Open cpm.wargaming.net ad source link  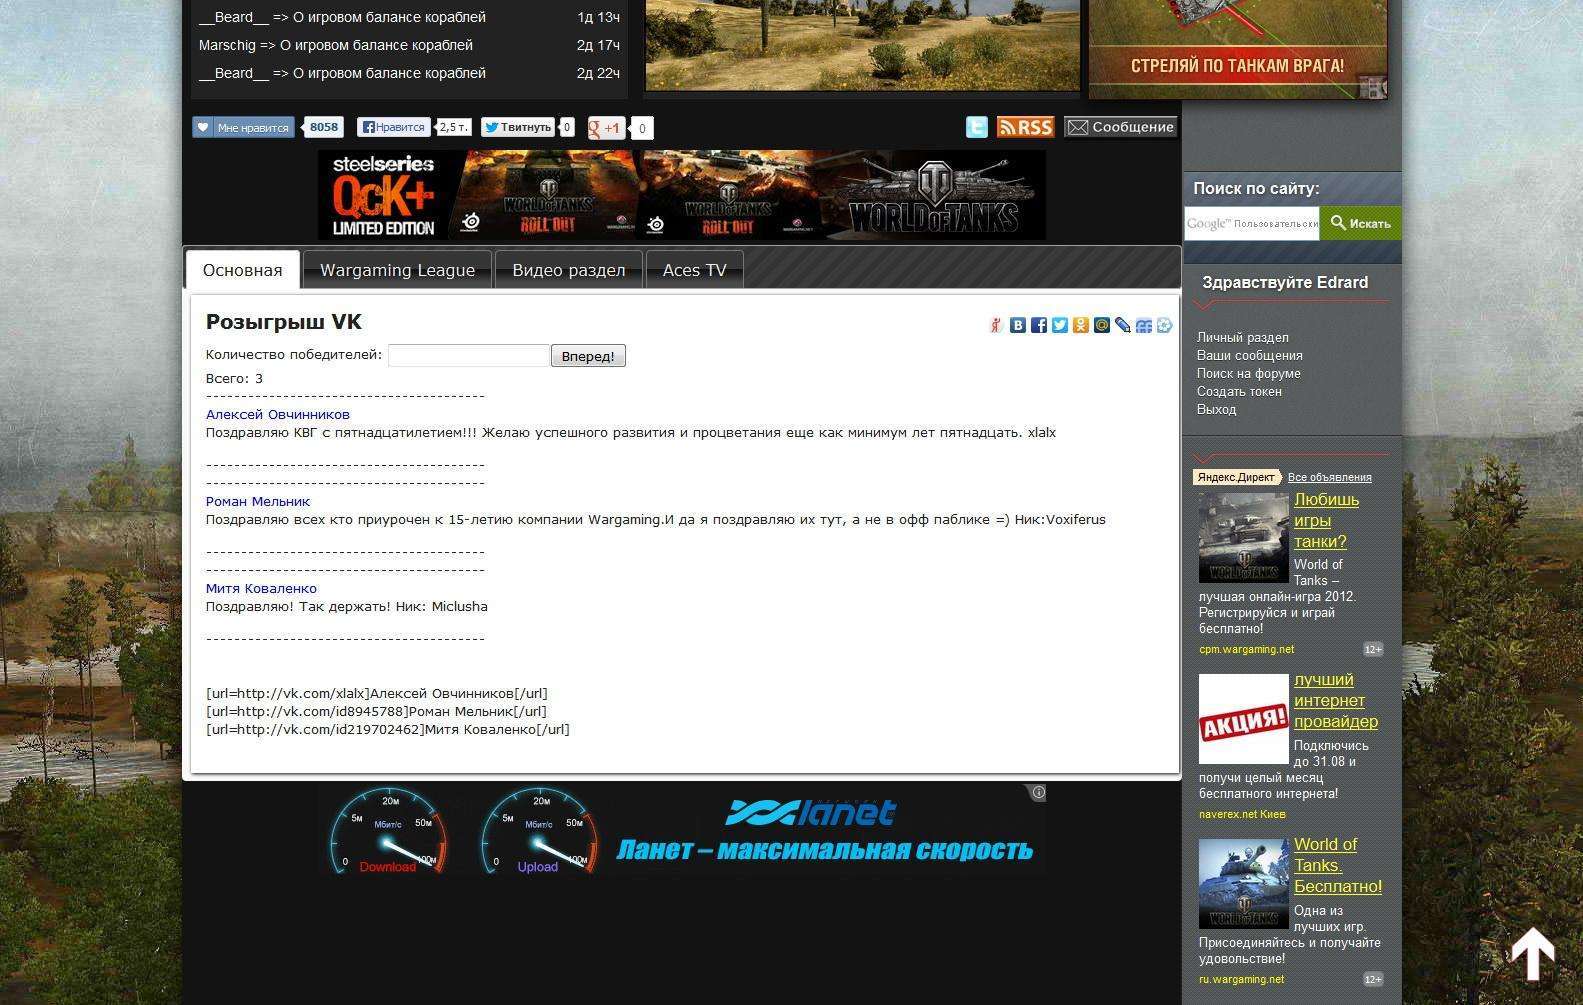click(1247, 649)
